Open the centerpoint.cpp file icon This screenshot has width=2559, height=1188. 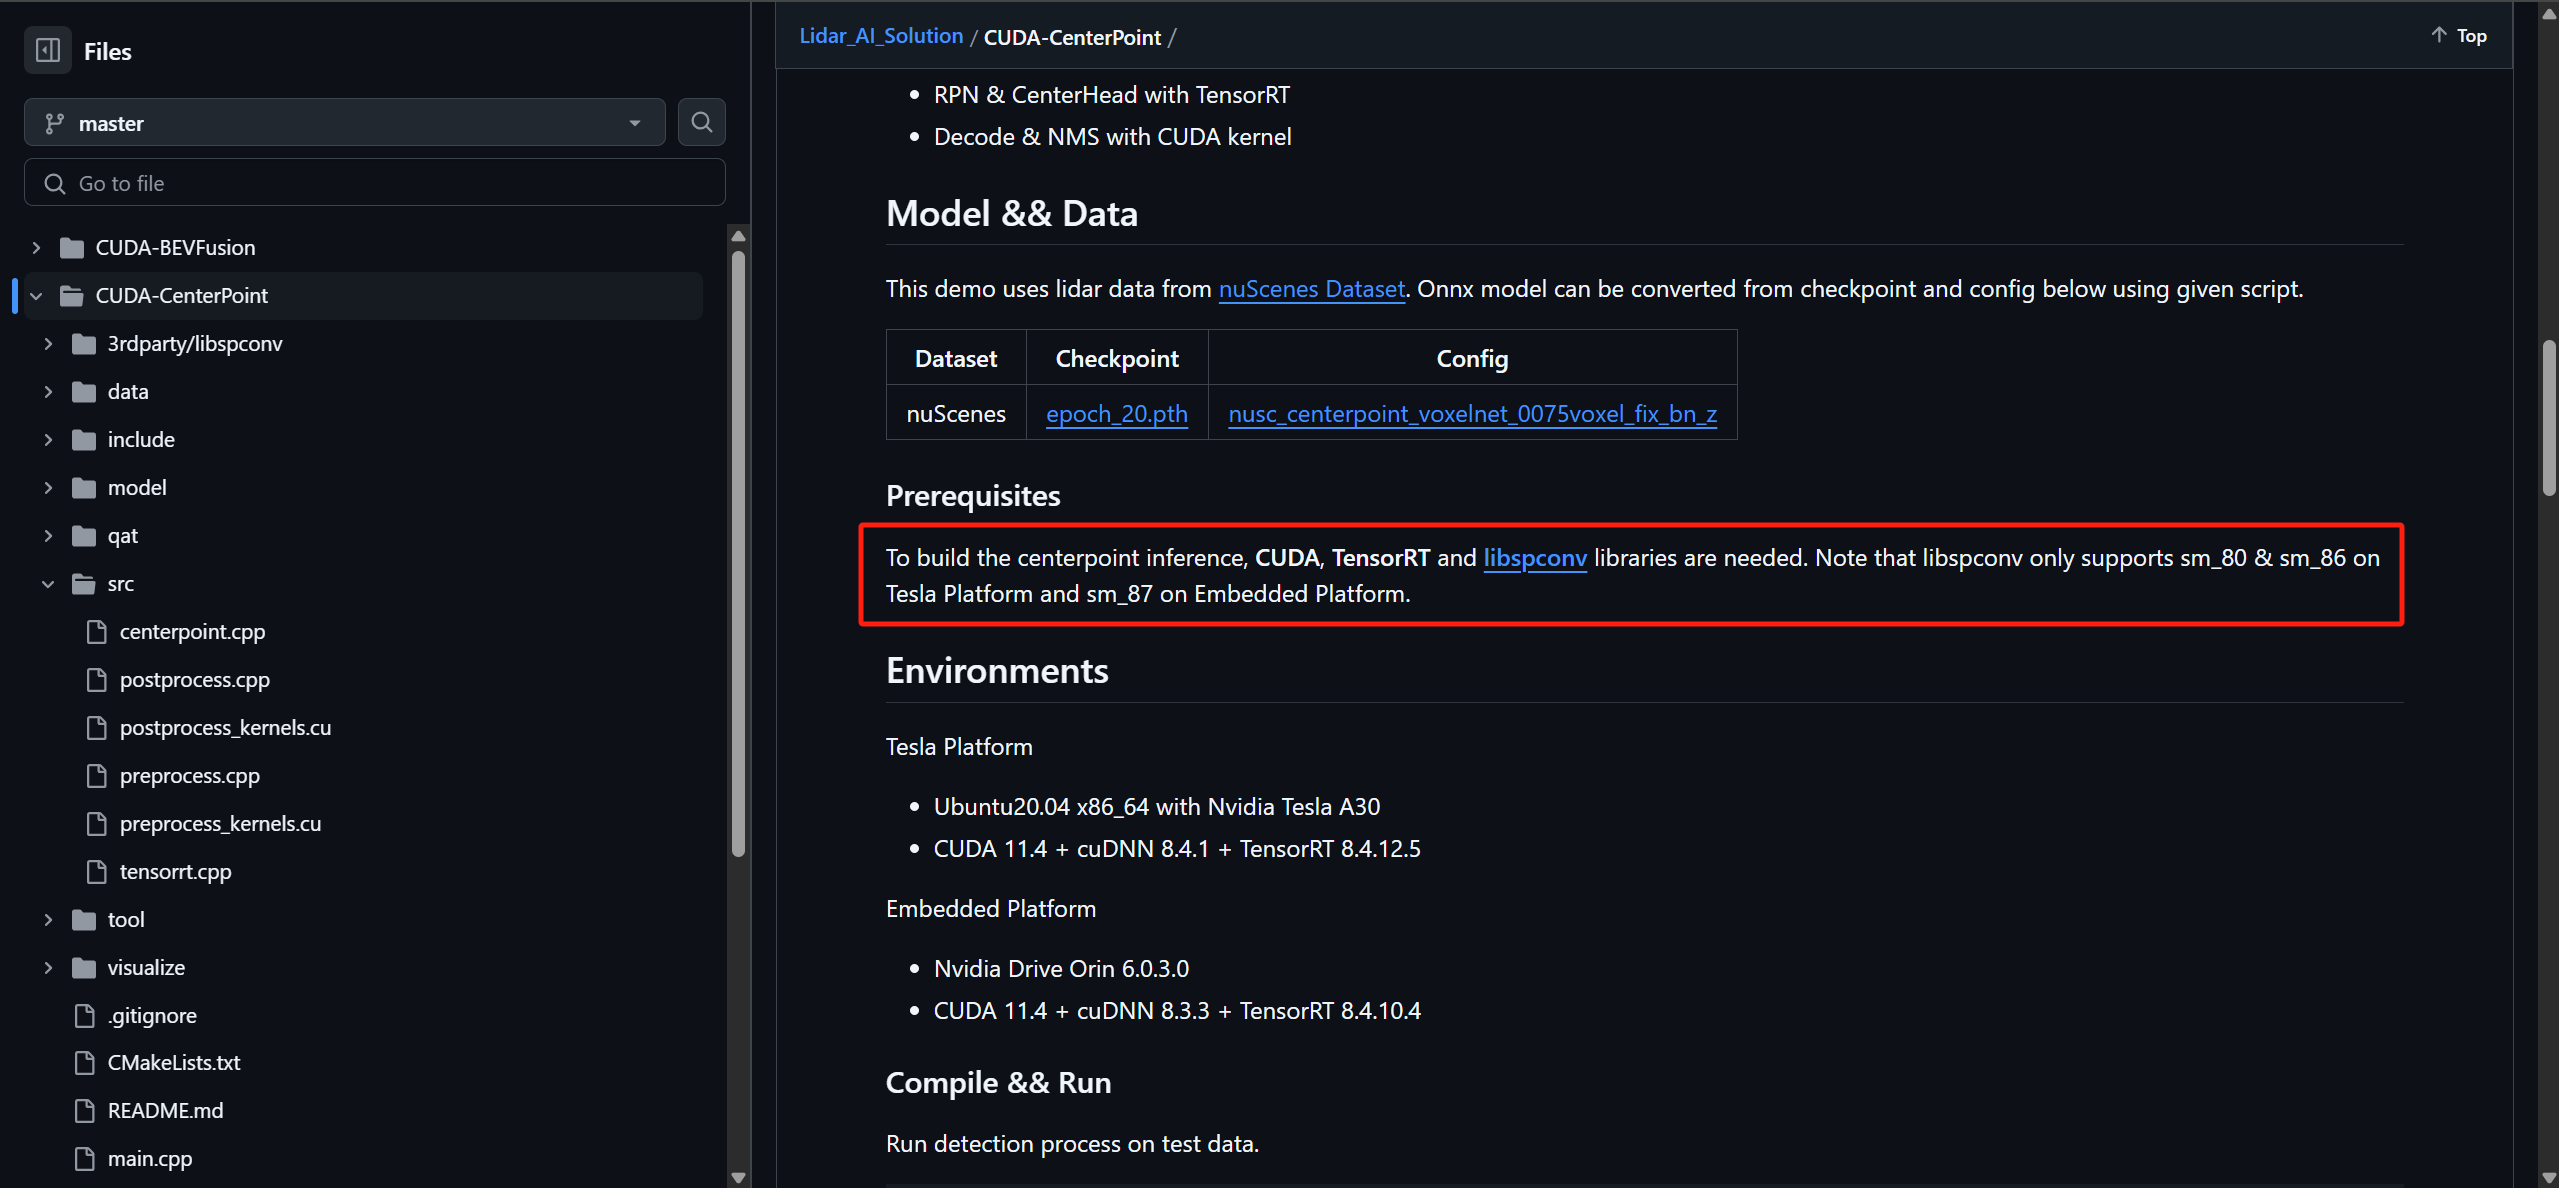coord(97,632)
